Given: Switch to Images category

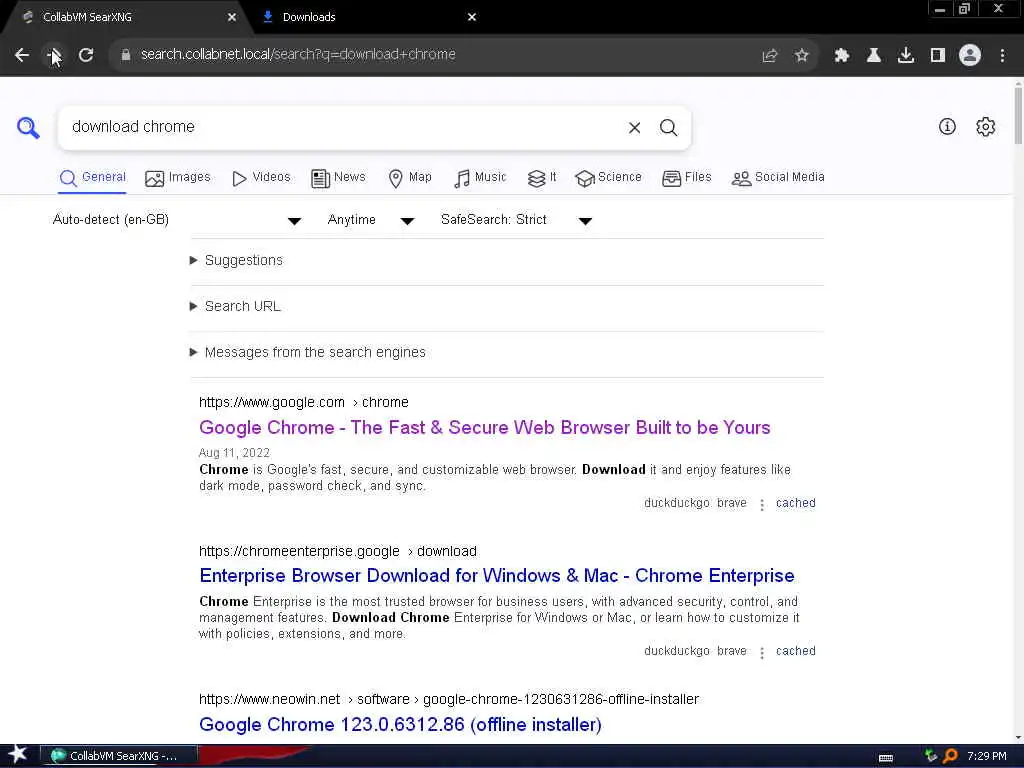Looking at the screenshot, I should [x=178, y=178].
